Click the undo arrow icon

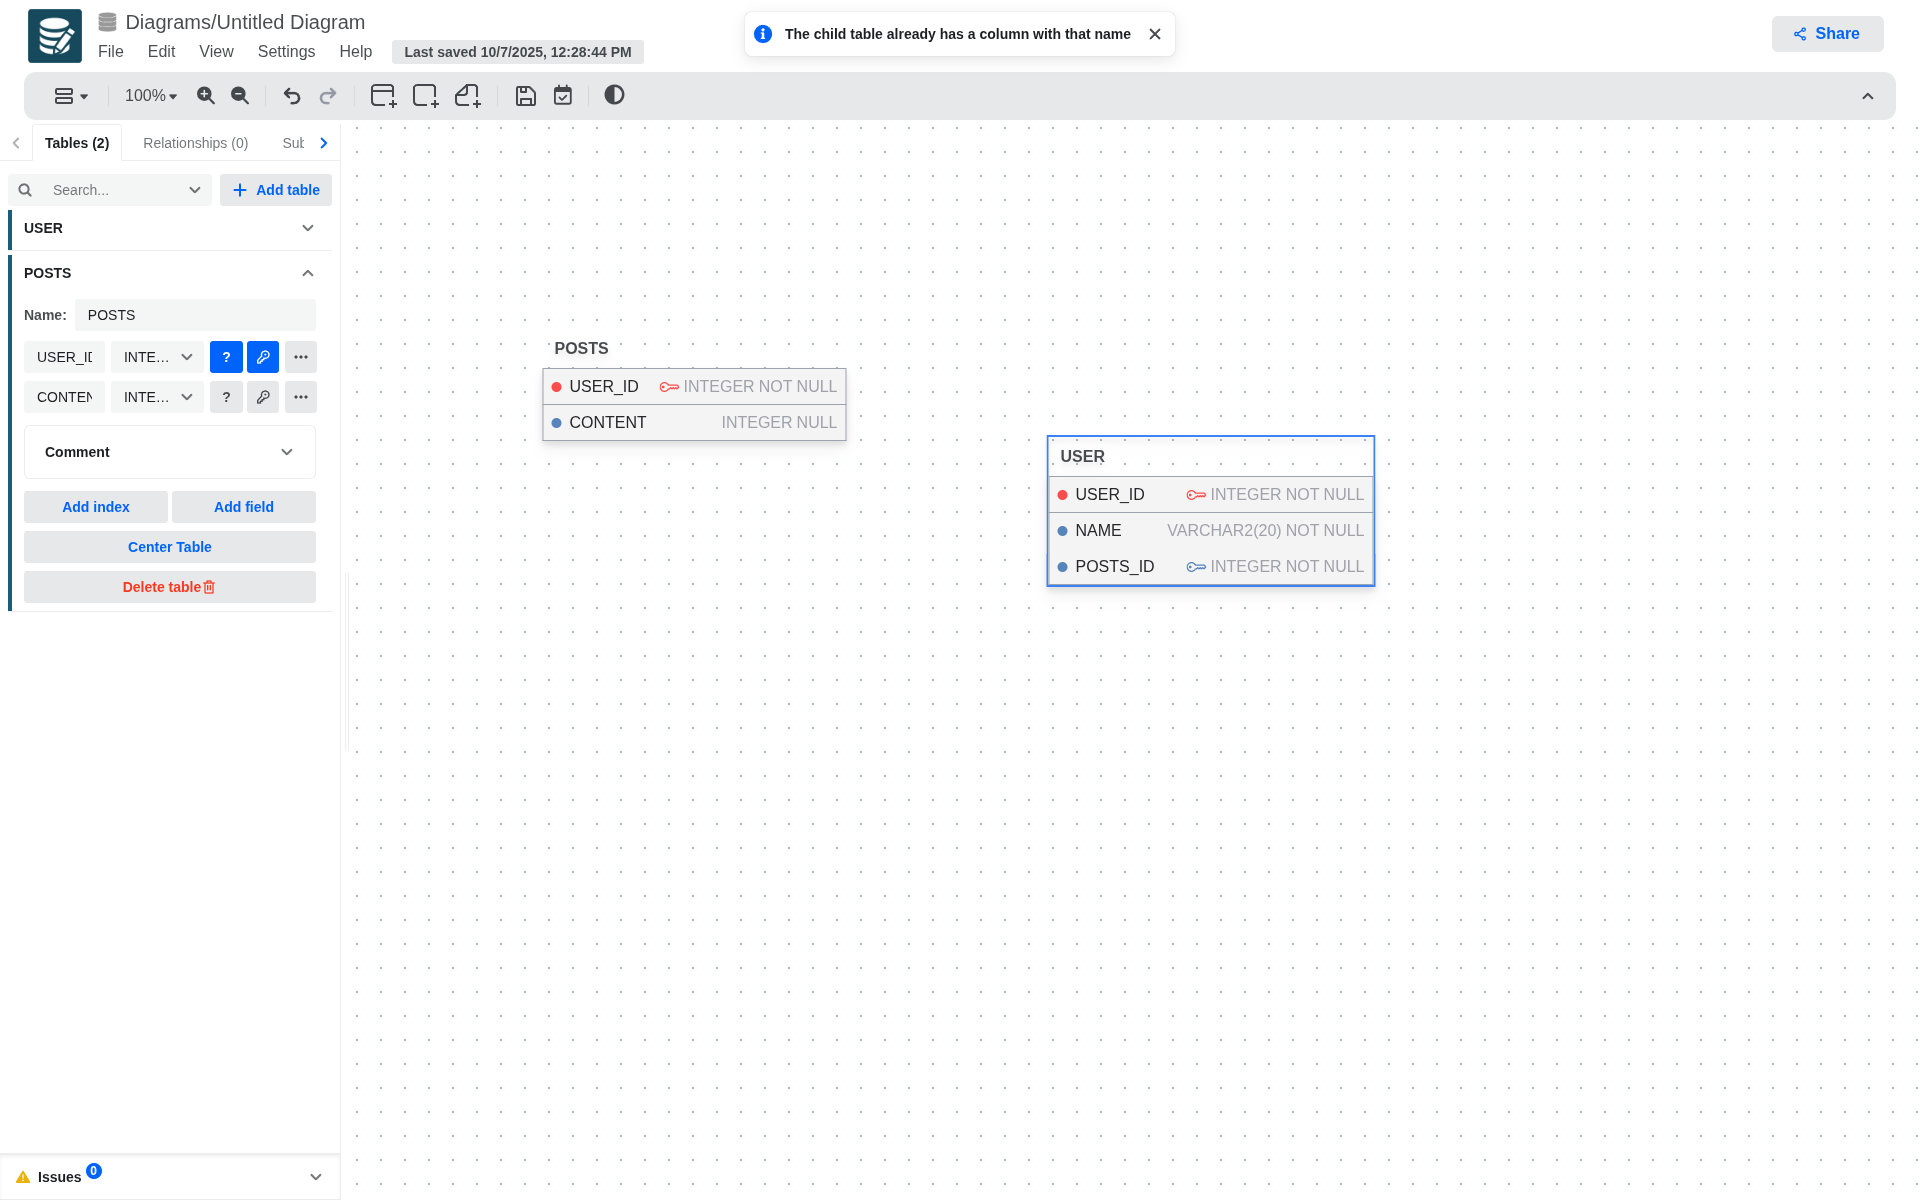pyautogui.click(x=292, y=96)
